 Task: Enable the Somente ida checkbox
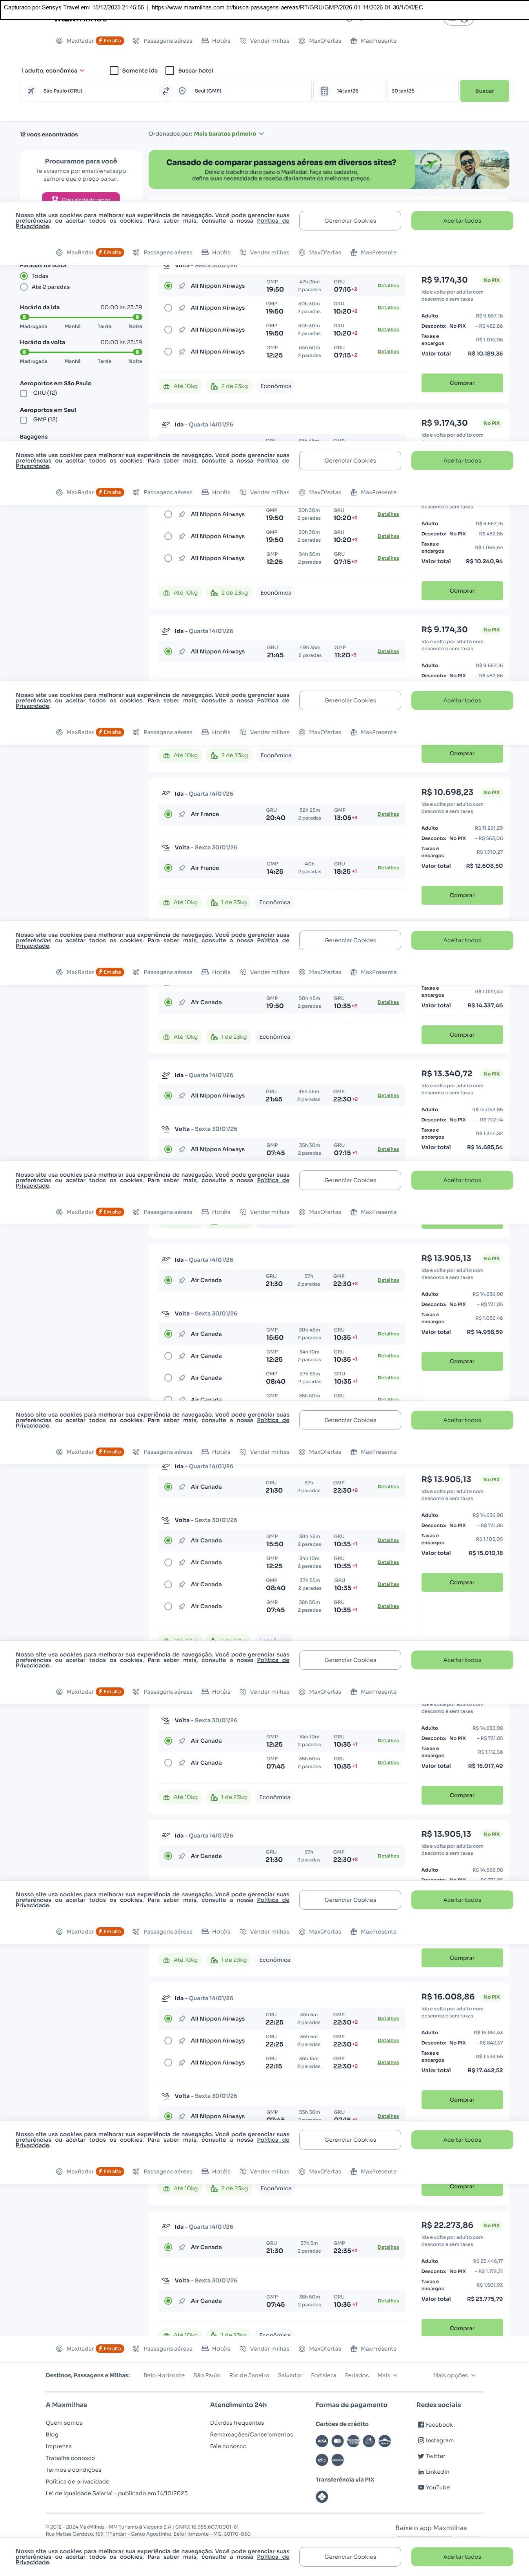coord(114,71)
